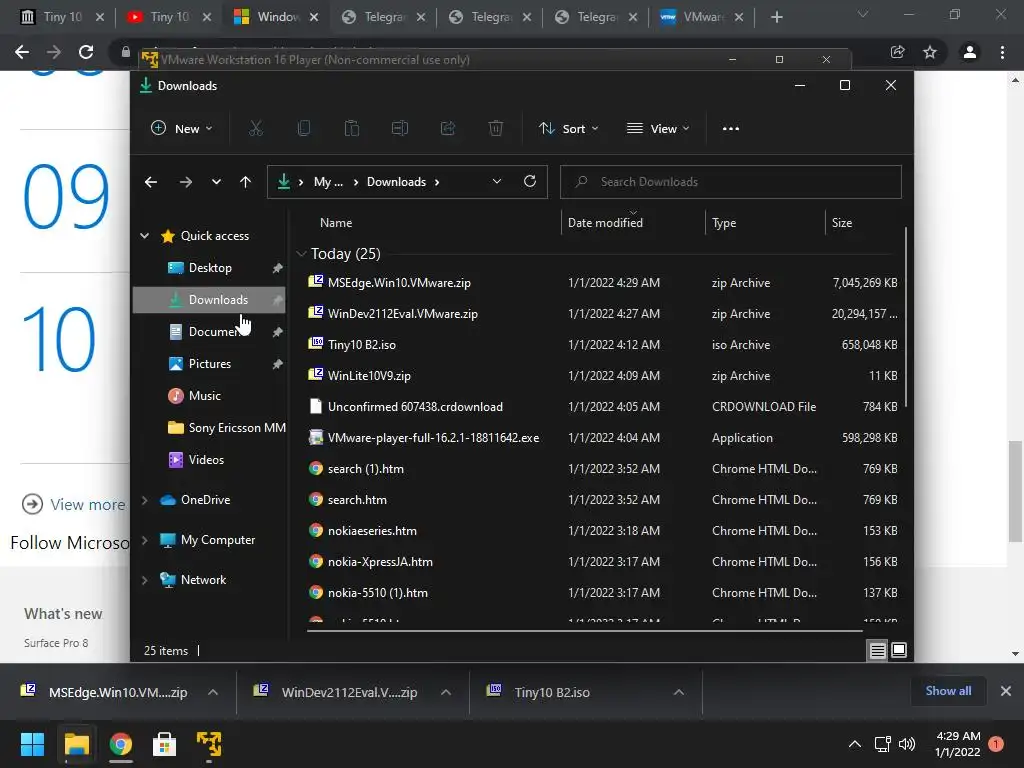Open VMware Player taskbar icon
Image resolution: width=1024 pixels, height=768 pixels.
click(x=209, y=744)
